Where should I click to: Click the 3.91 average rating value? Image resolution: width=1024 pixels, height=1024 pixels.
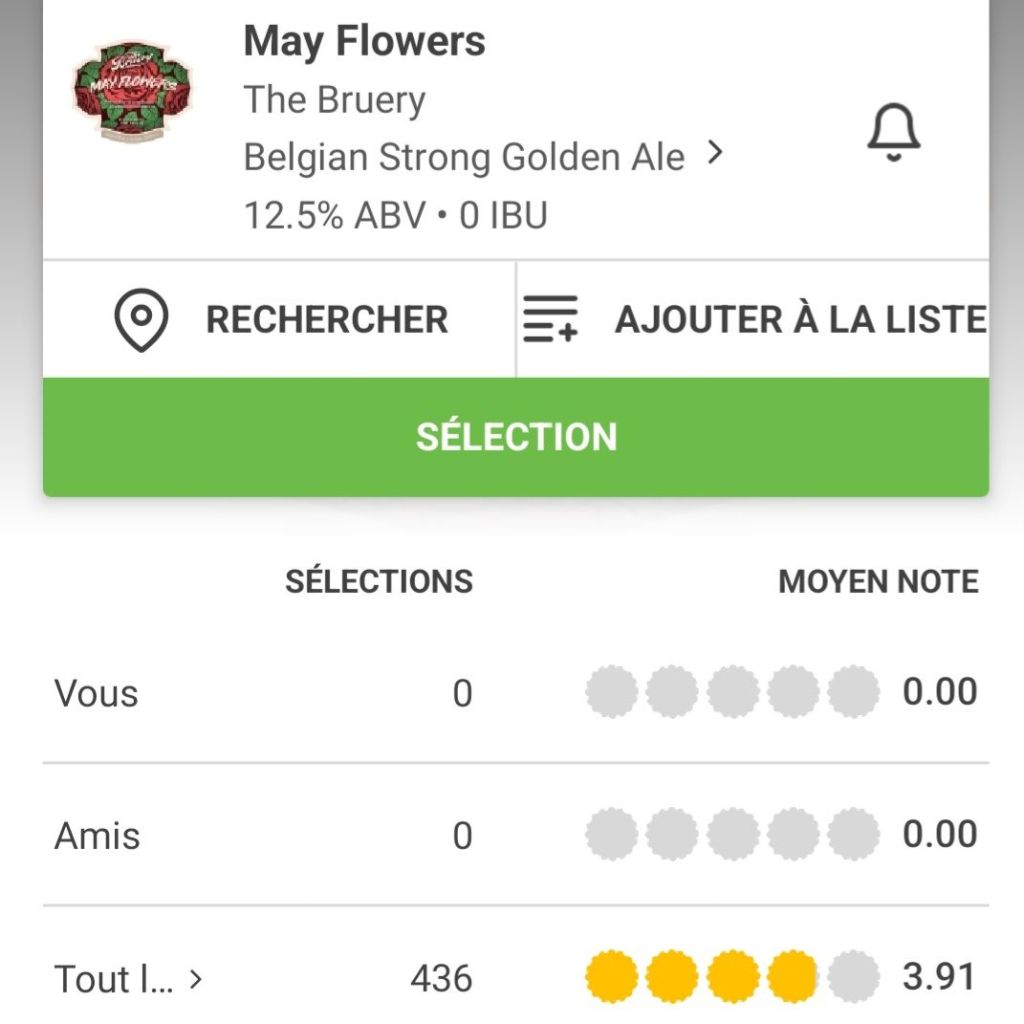pyautogui.click(x=939, y=977)
